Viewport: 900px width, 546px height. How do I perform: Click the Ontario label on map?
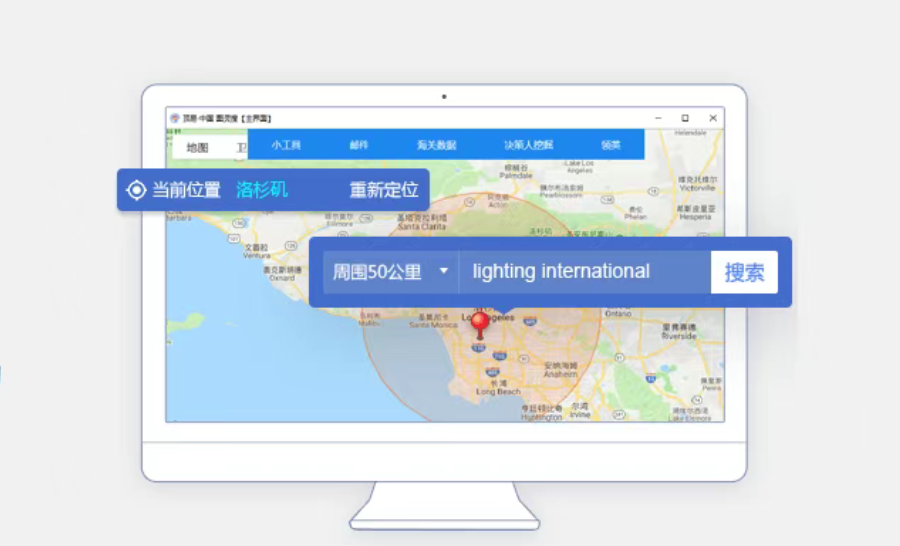tap(618, 313)
